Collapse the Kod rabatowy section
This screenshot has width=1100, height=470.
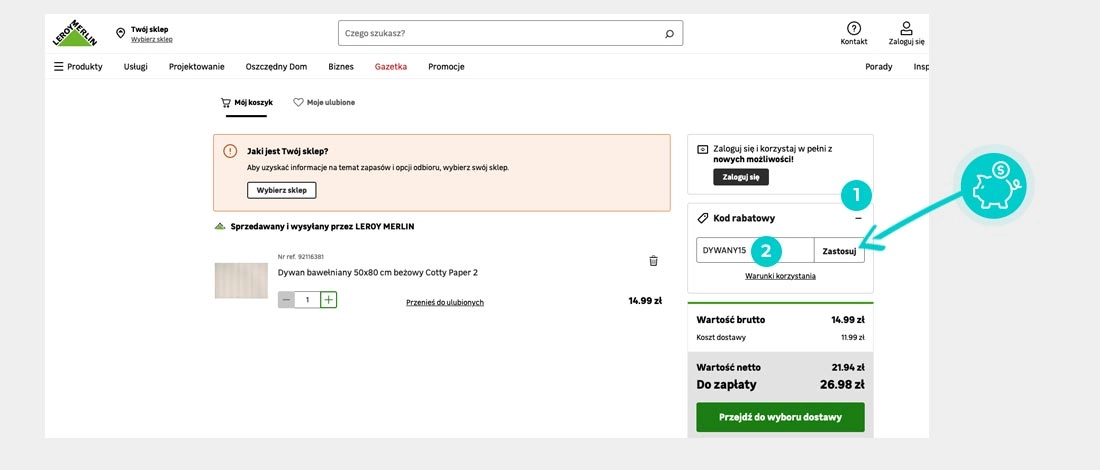pyautogui.click(x=857, y=218)
